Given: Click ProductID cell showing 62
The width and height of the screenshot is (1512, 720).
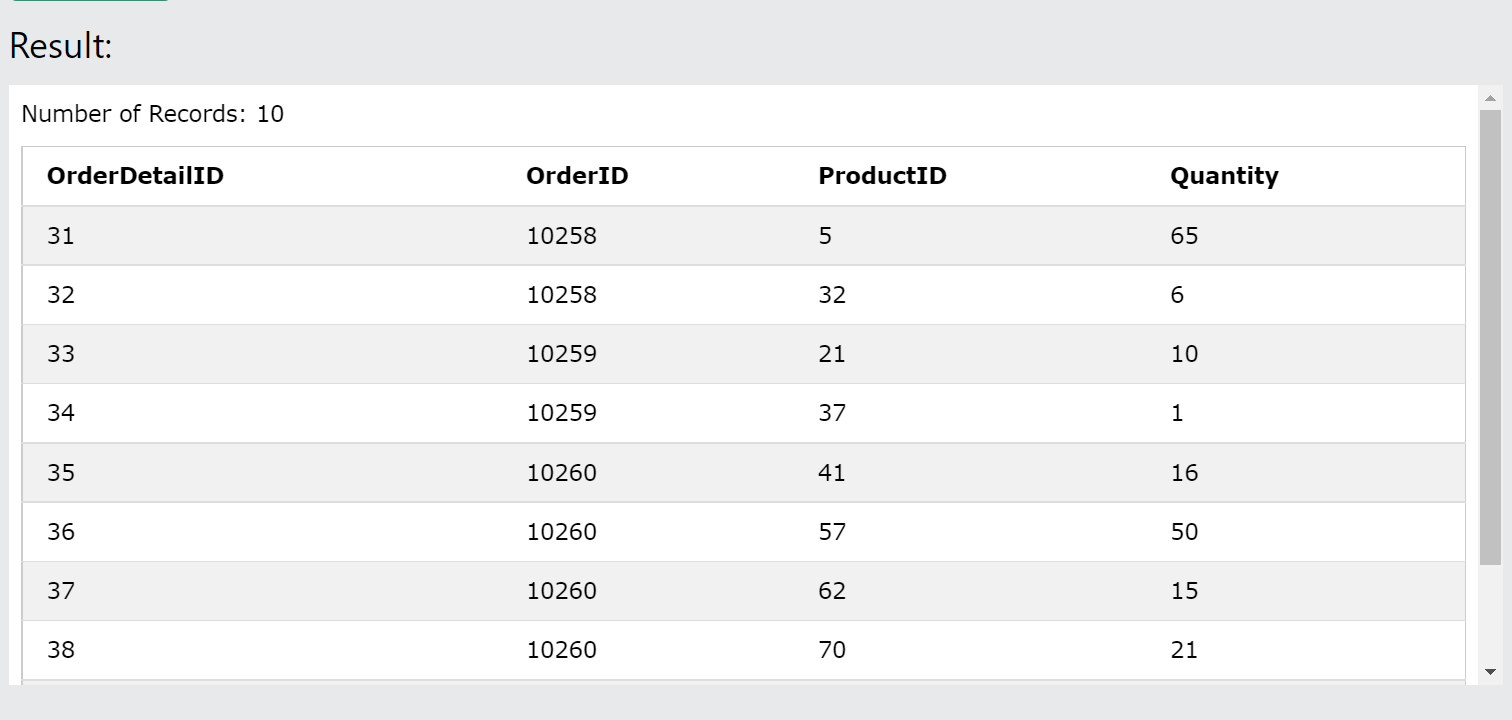Looking at the screenshot, I should pos(832,591).
